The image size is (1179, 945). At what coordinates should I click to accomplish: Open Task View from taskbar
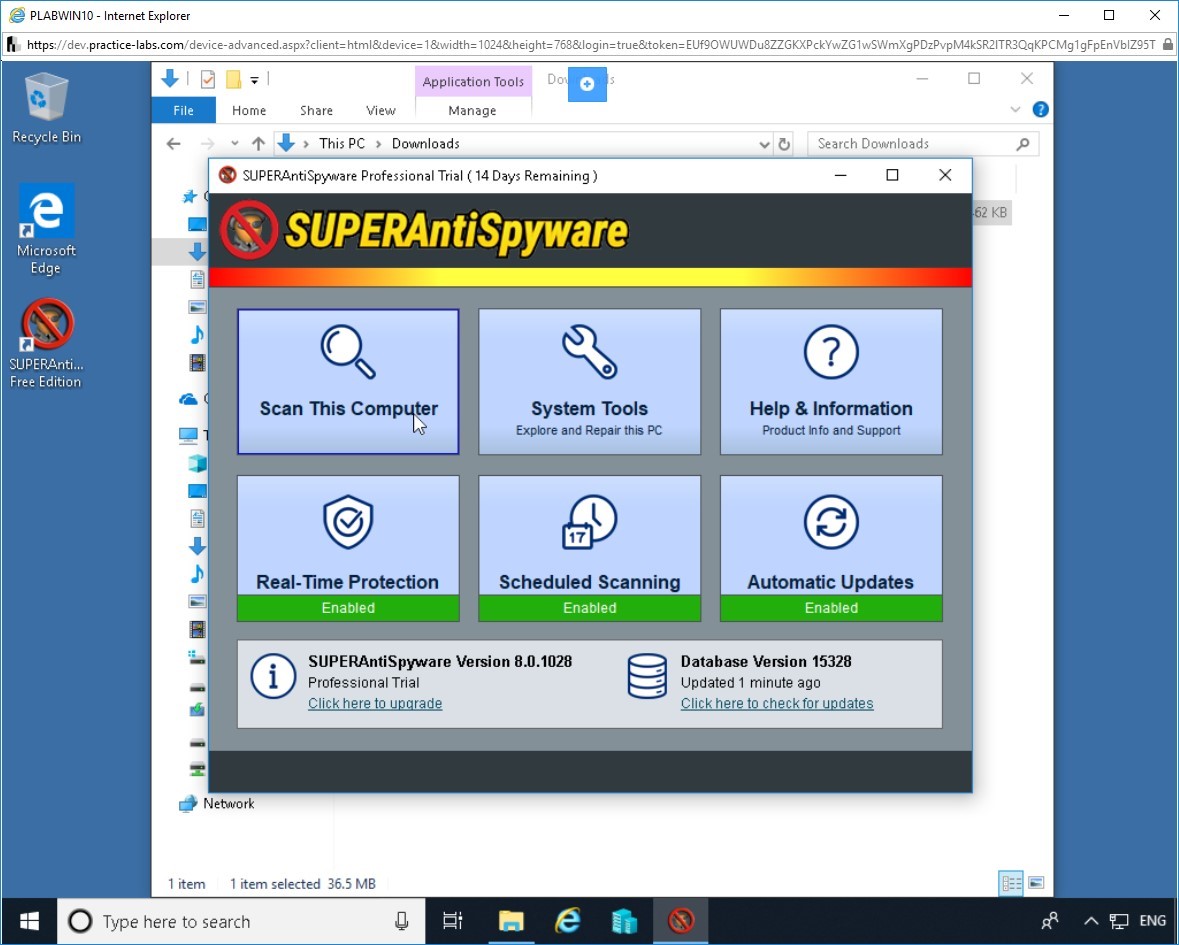point(453,921)
